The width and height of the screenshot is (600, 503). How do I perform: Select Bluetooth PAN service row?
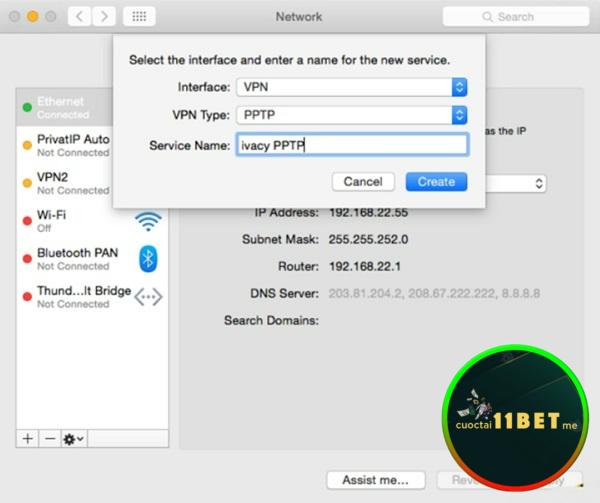(x=92, y=259)
